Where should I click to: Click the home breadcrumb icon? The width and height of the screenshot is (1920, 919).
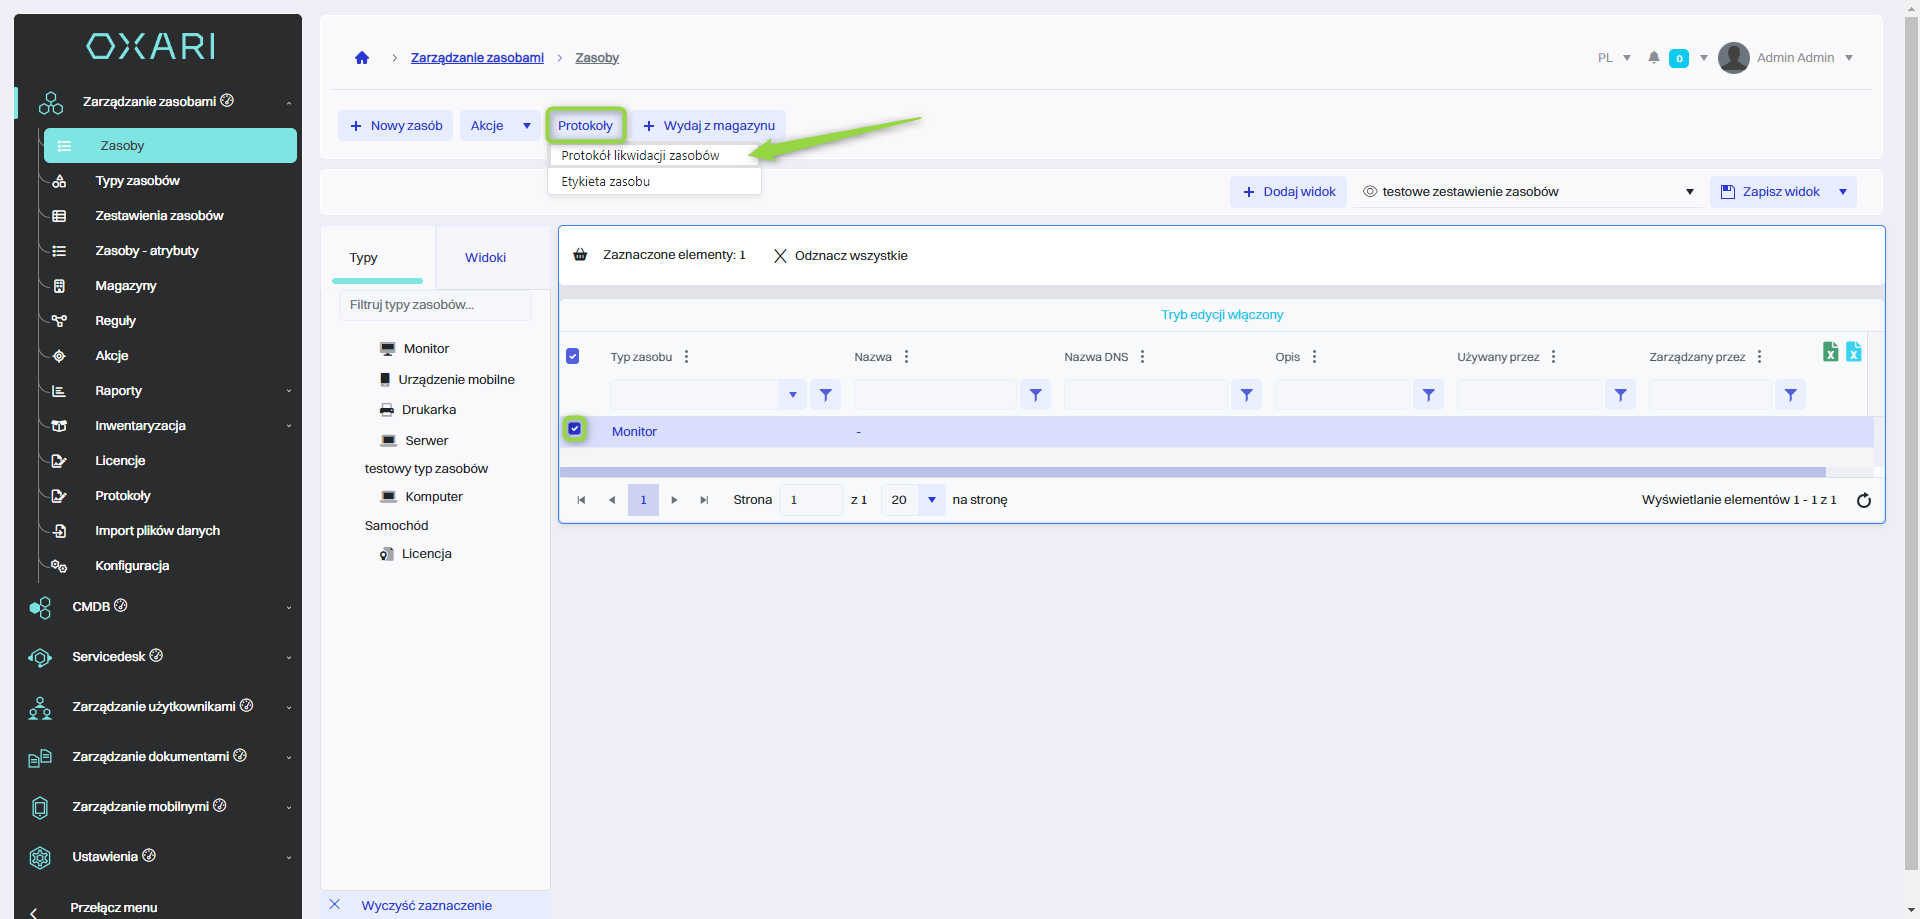click(362, 58)
